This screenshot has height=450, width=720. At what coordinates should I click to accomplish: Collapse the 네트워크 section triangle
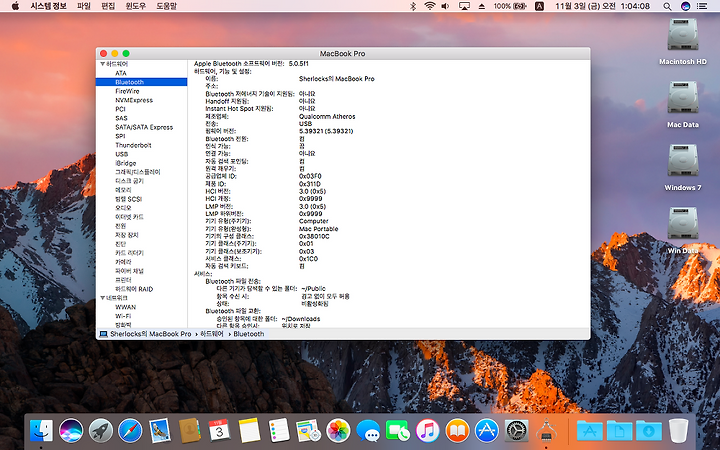pyautogui.click(x=103, y=298)
